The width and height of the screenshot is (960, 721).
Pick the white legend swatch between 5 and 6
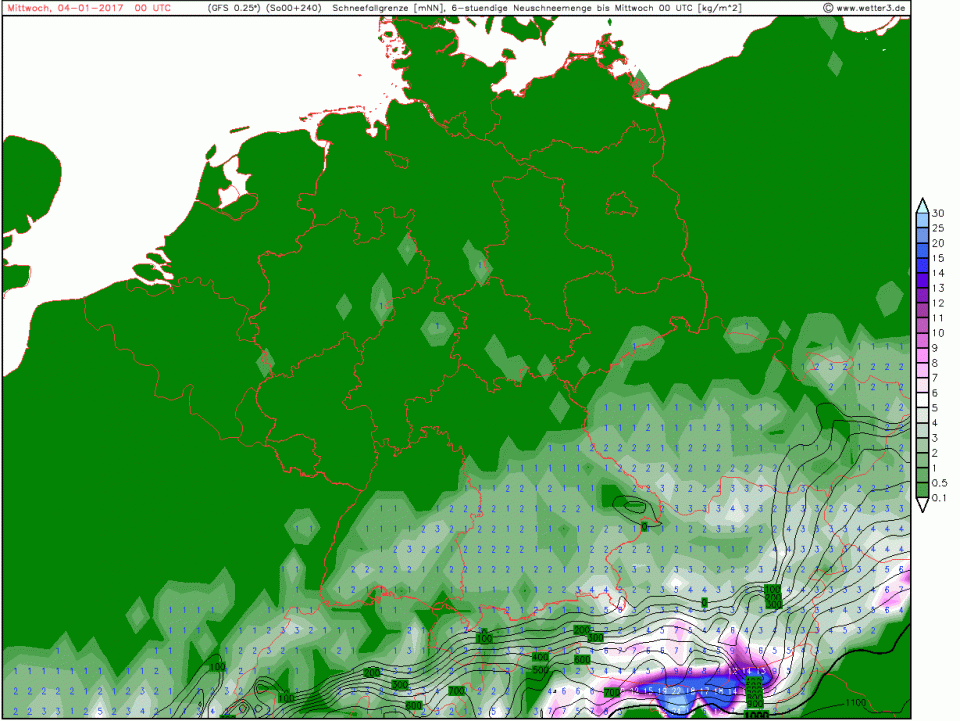point(922,401)
